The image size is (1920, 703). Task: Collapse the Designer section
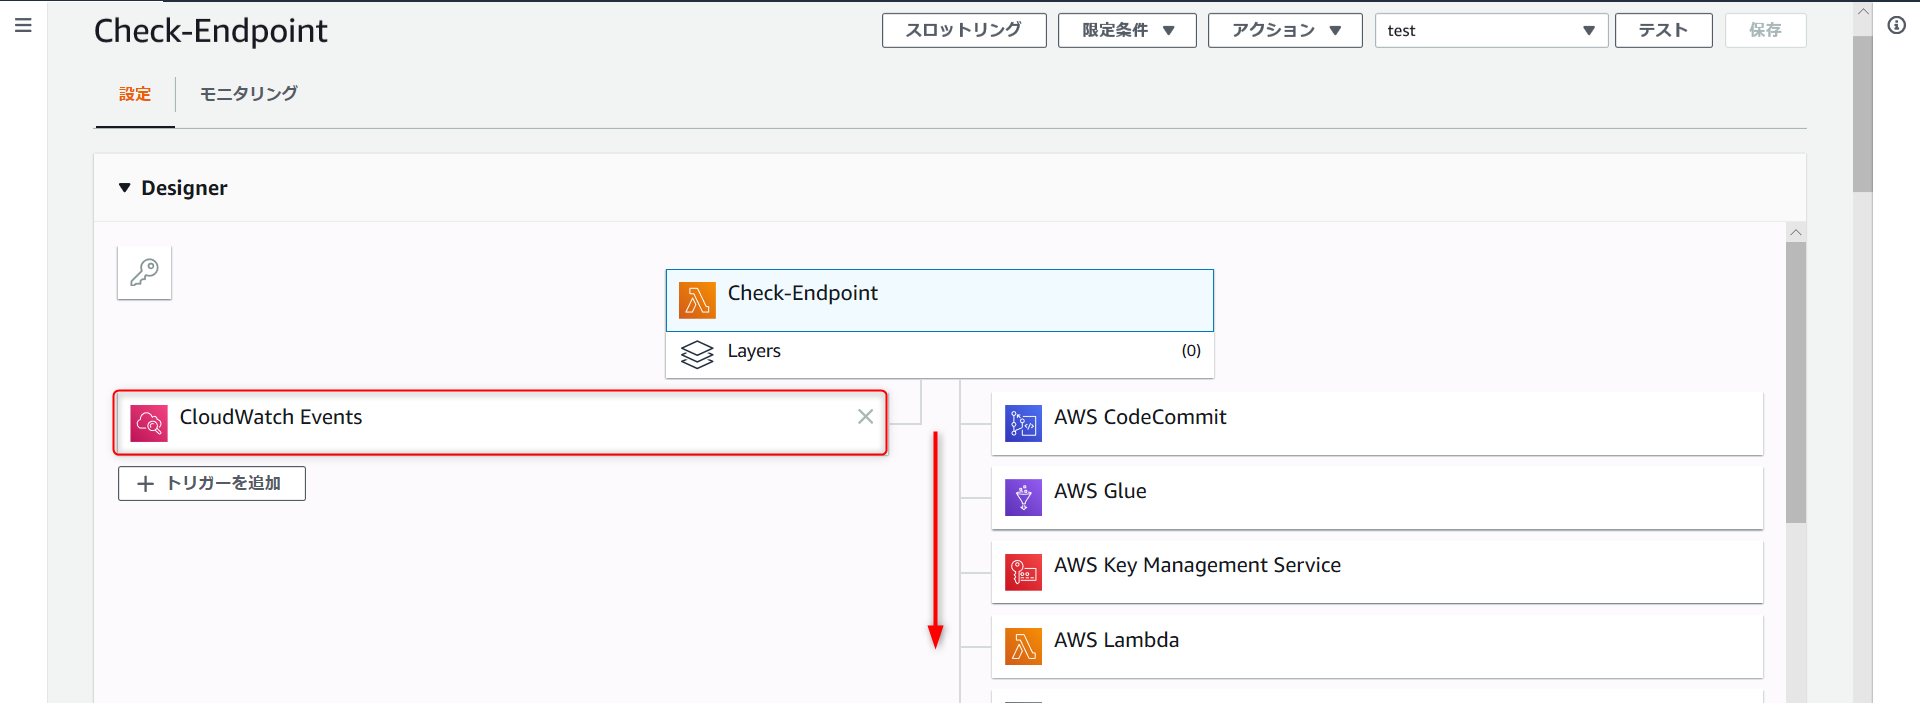click(125, 188)
